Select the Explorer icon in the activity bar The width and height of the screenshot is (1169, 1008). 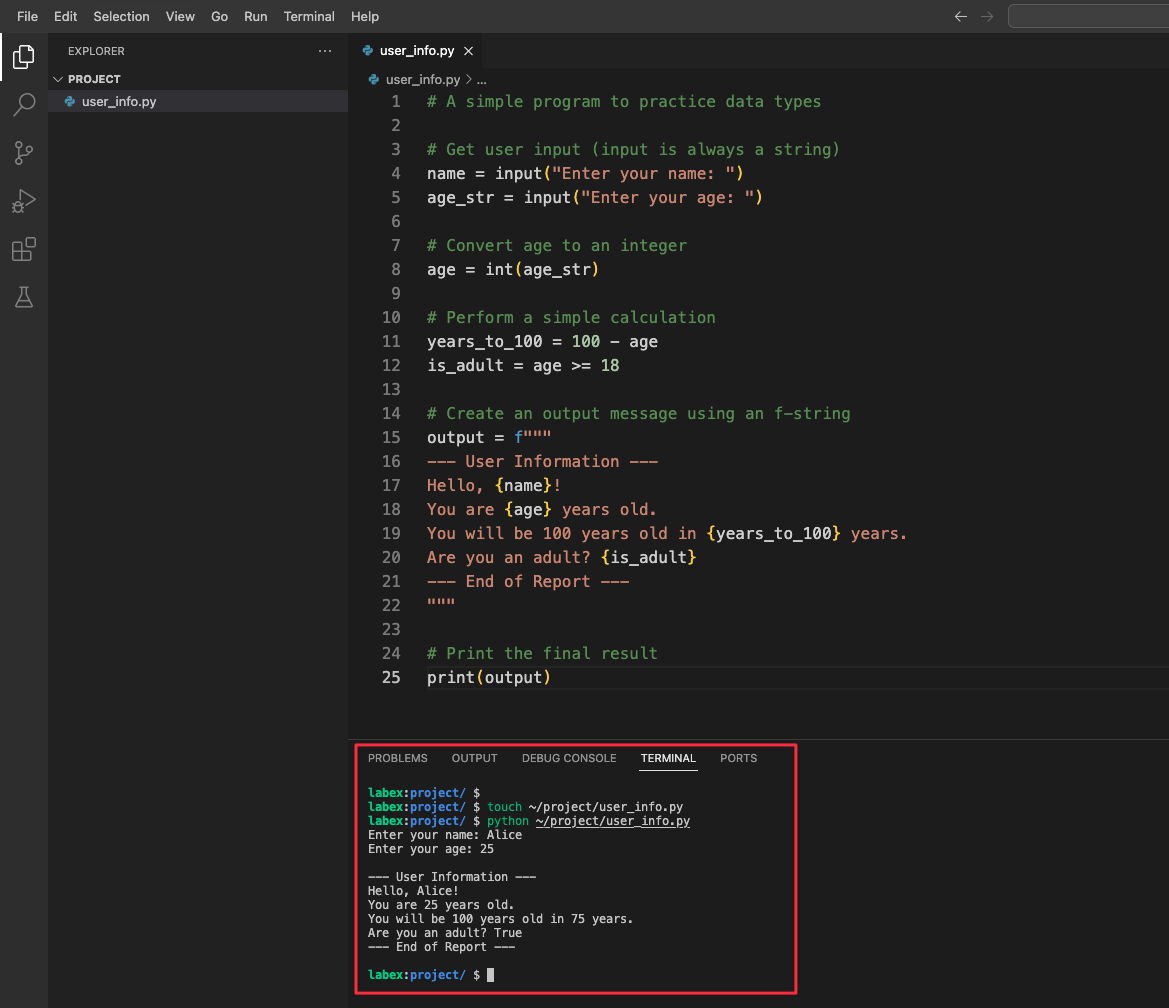tap(24, 57)
